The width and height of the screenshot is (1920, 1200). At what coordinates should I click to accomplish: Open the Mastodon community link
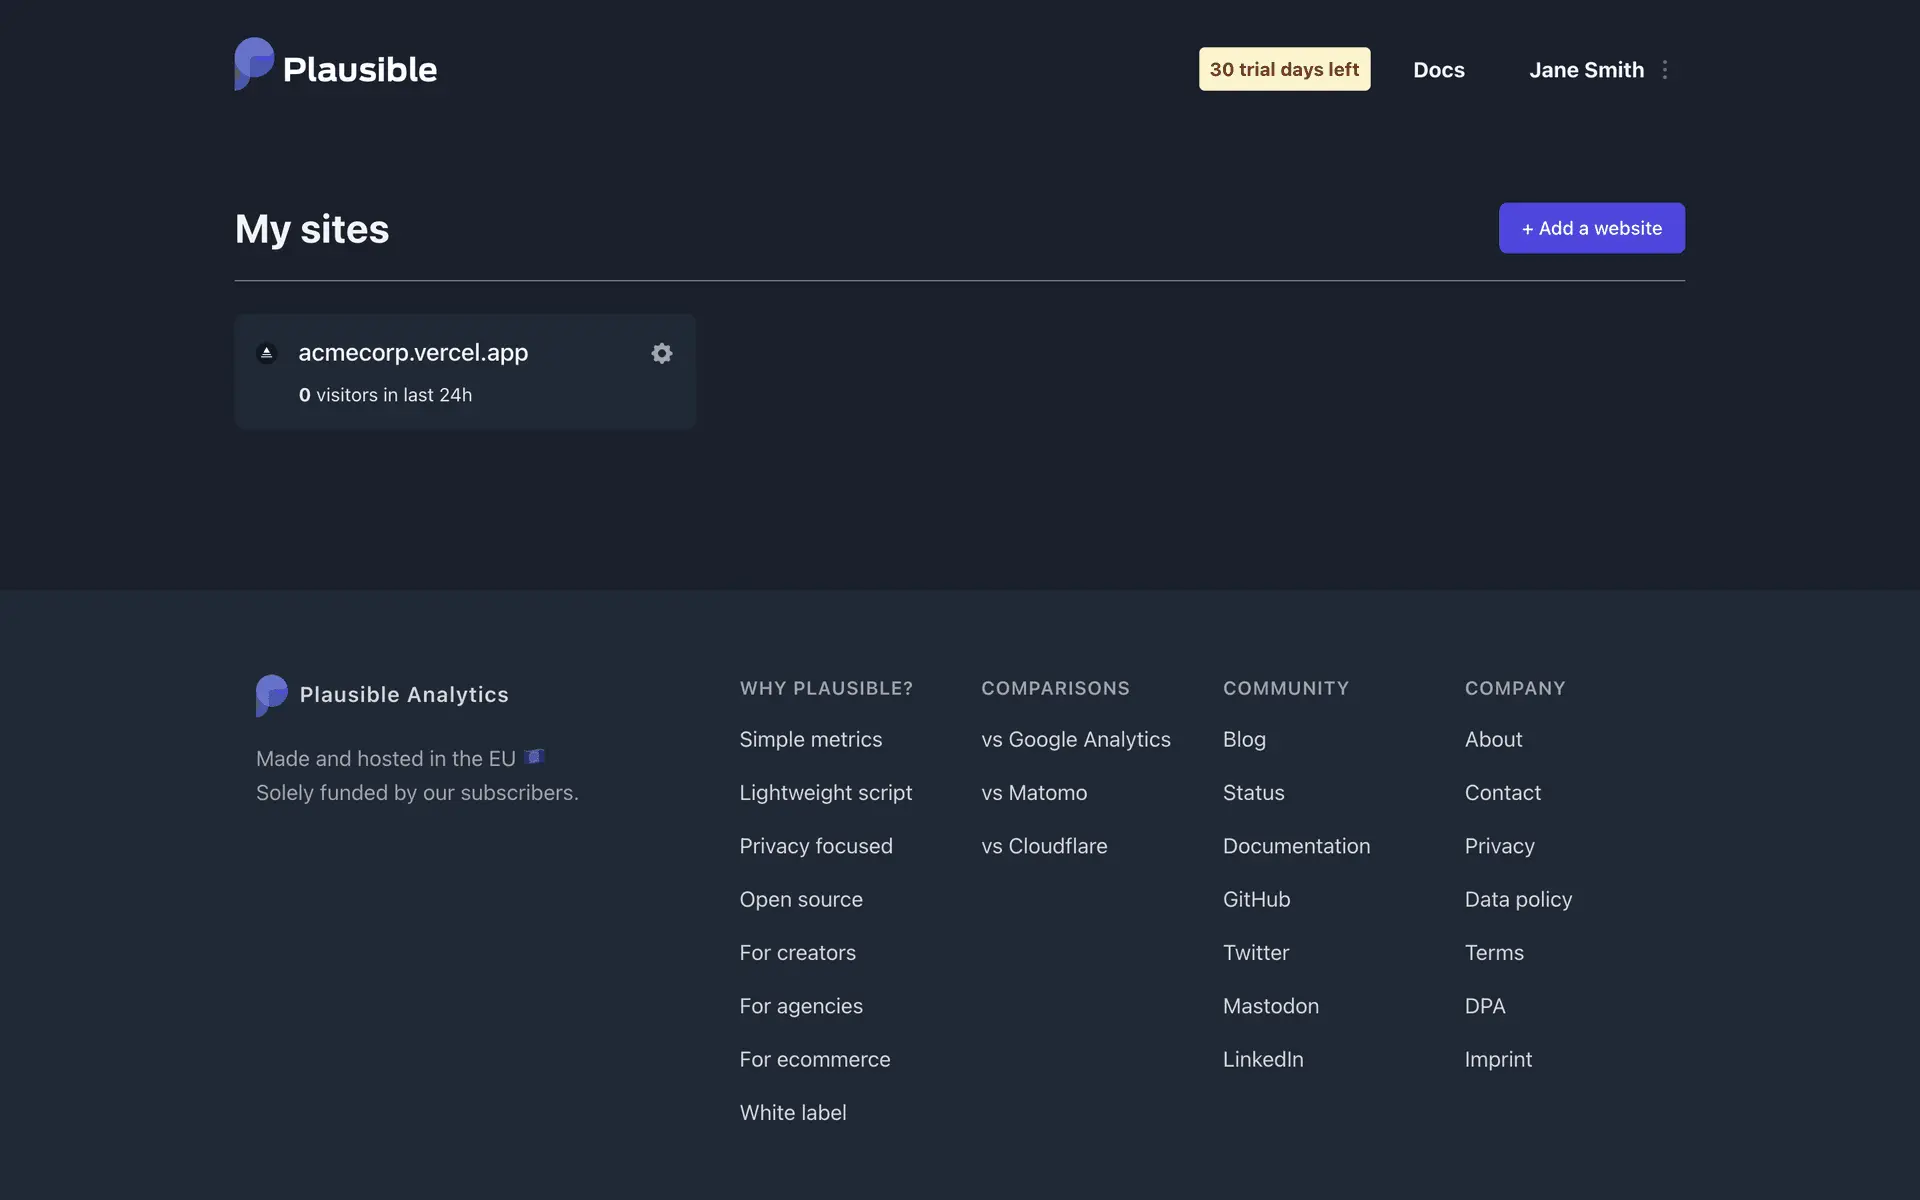[x=1270, y=1006]
